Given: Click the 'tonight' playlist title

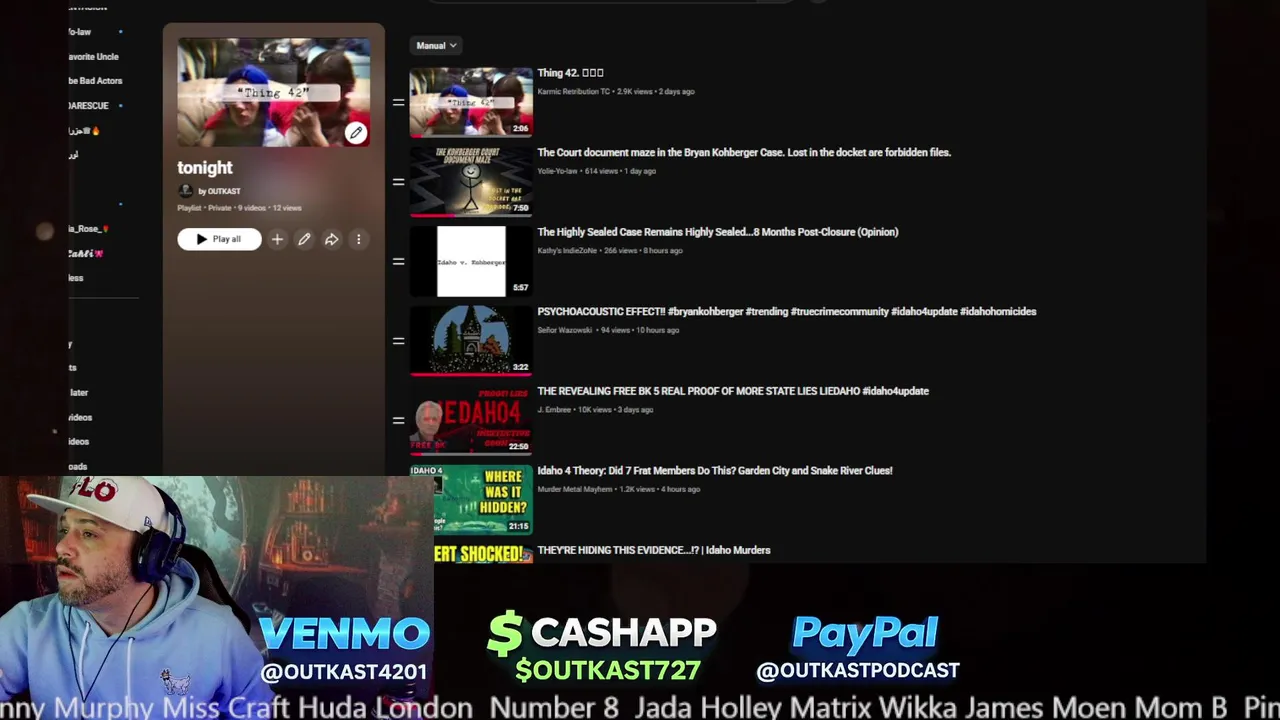Looking at the screenshot, I should click(205, 168).
